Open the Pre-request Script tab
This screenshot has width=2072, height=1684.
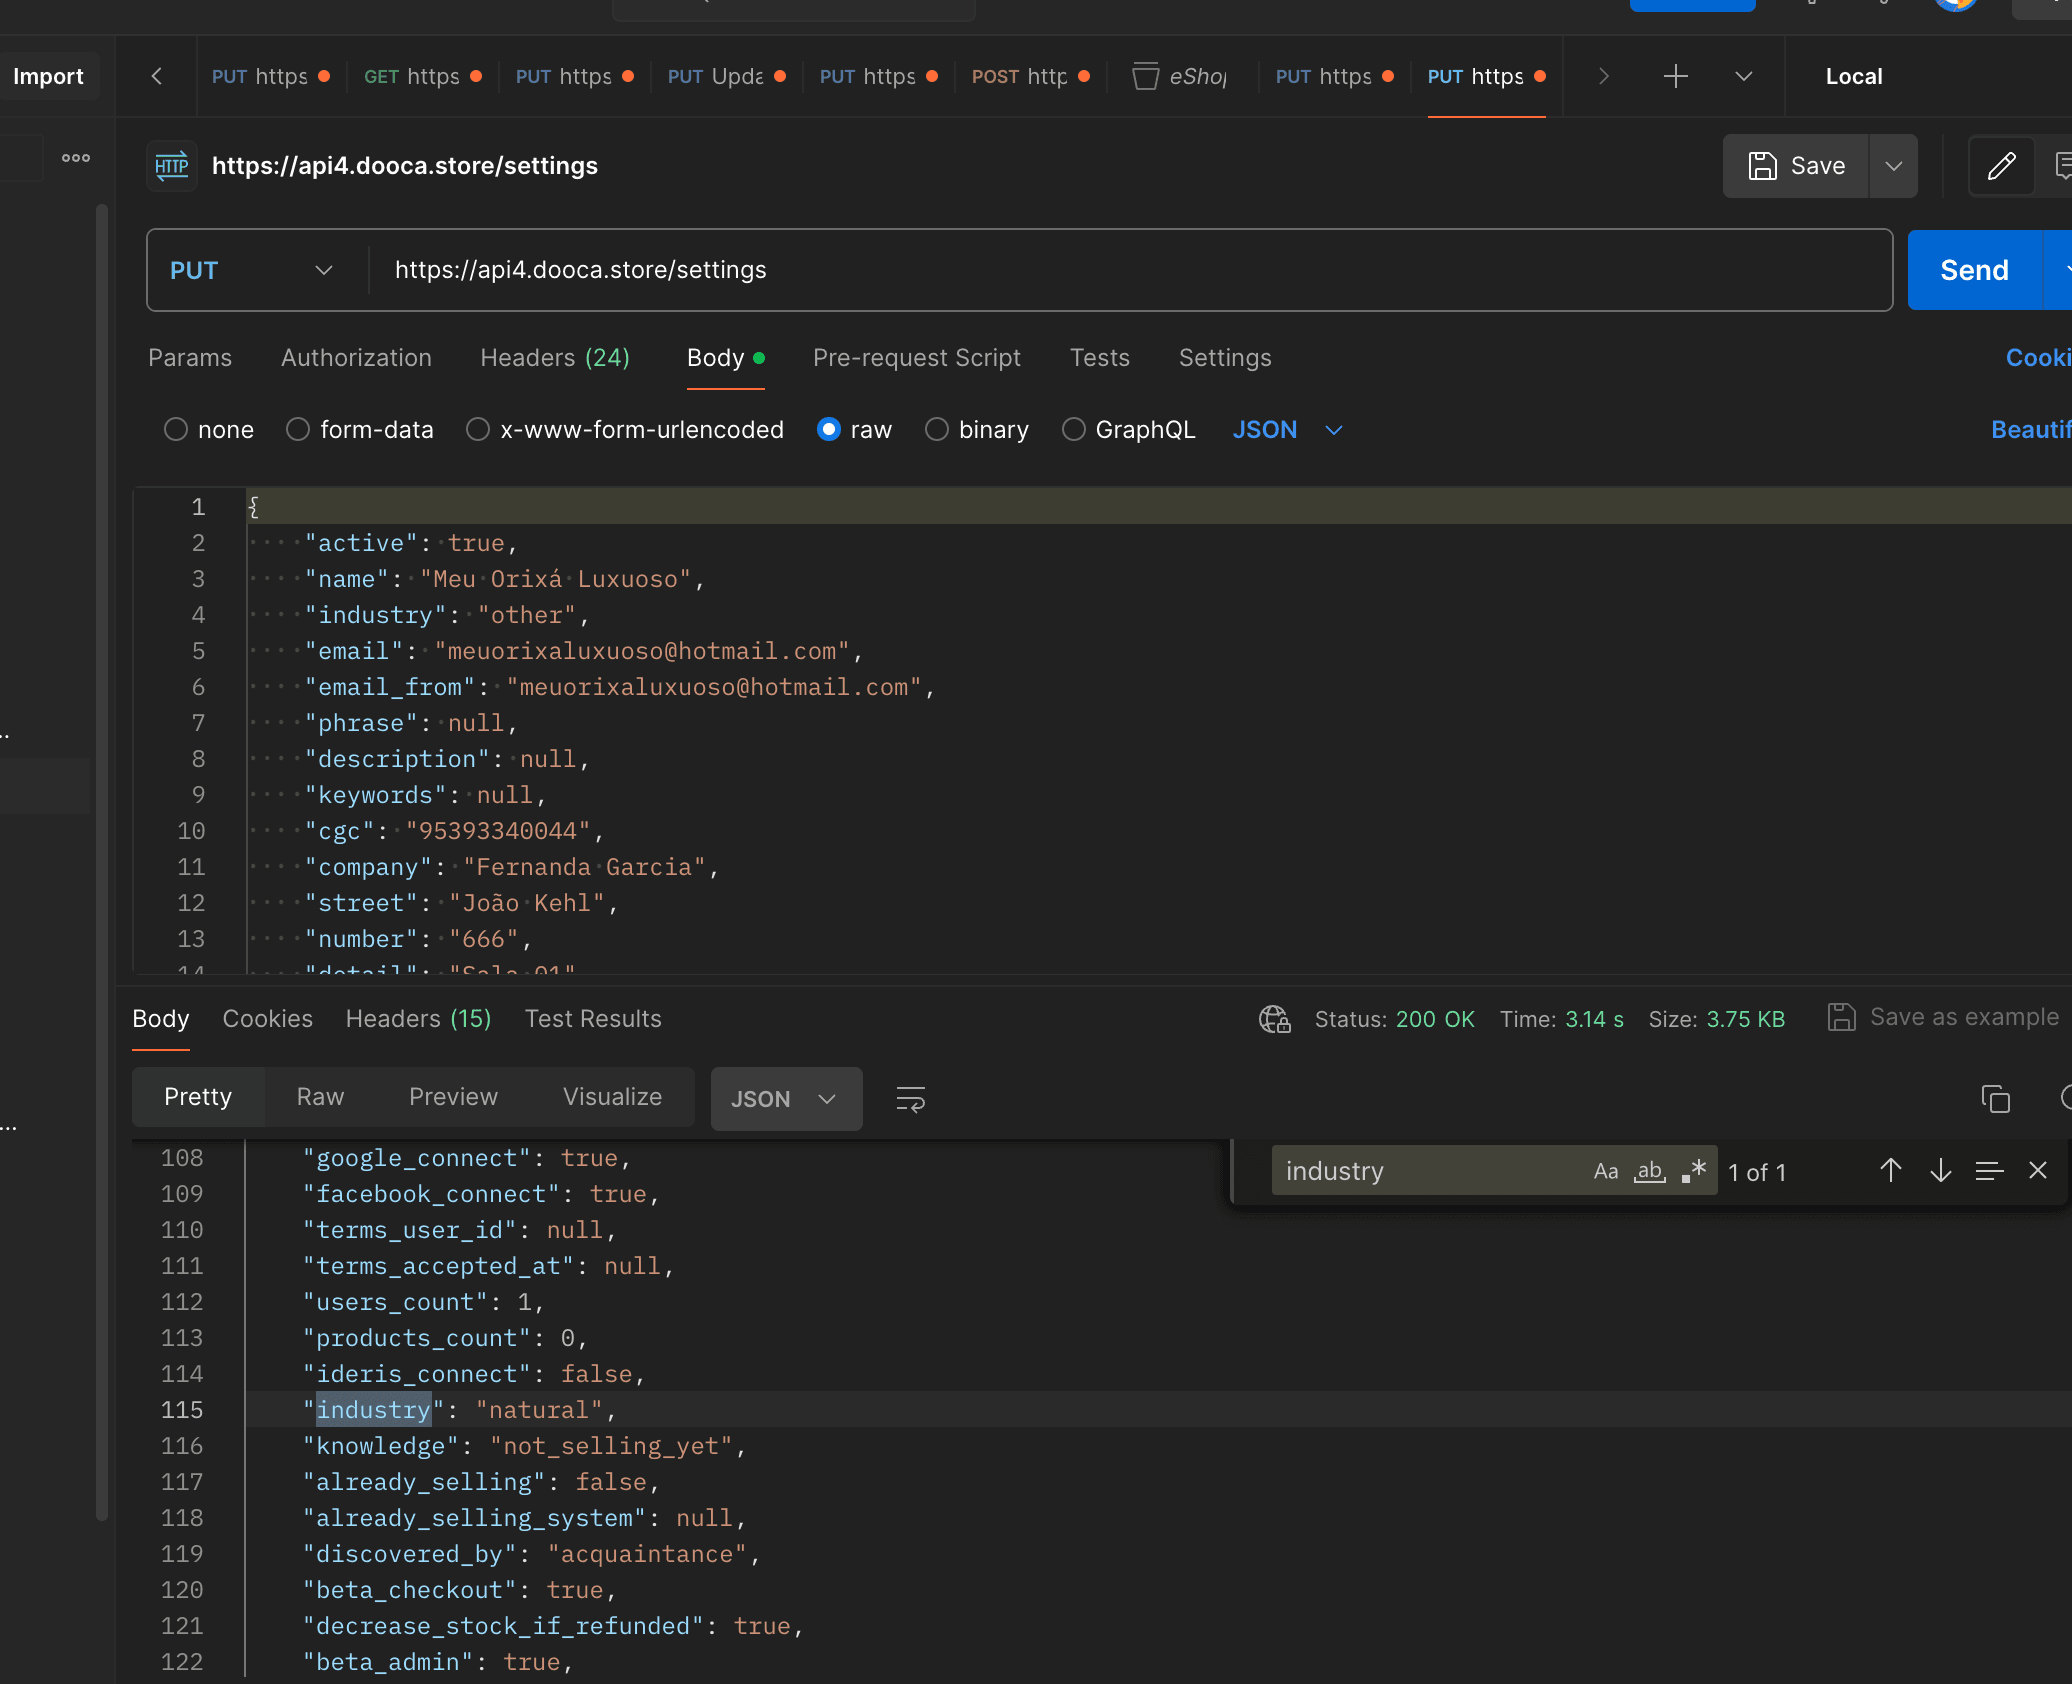coord(917,358)
